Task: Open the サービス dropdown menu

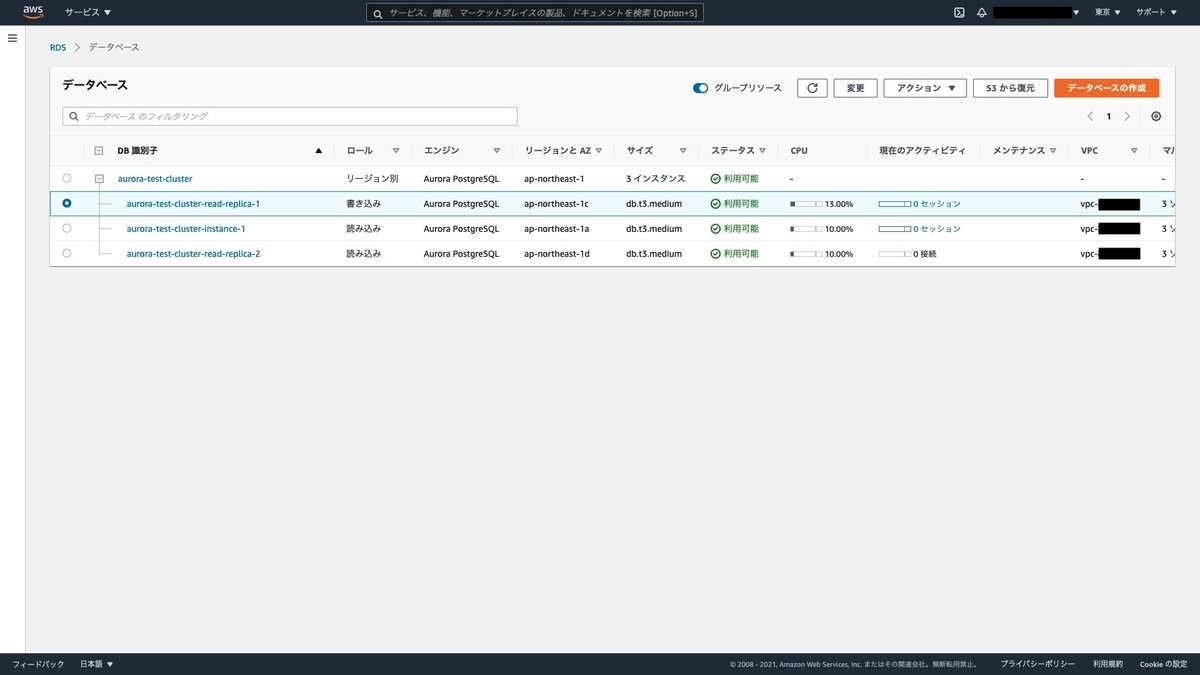Action: [x=88, y=12]
